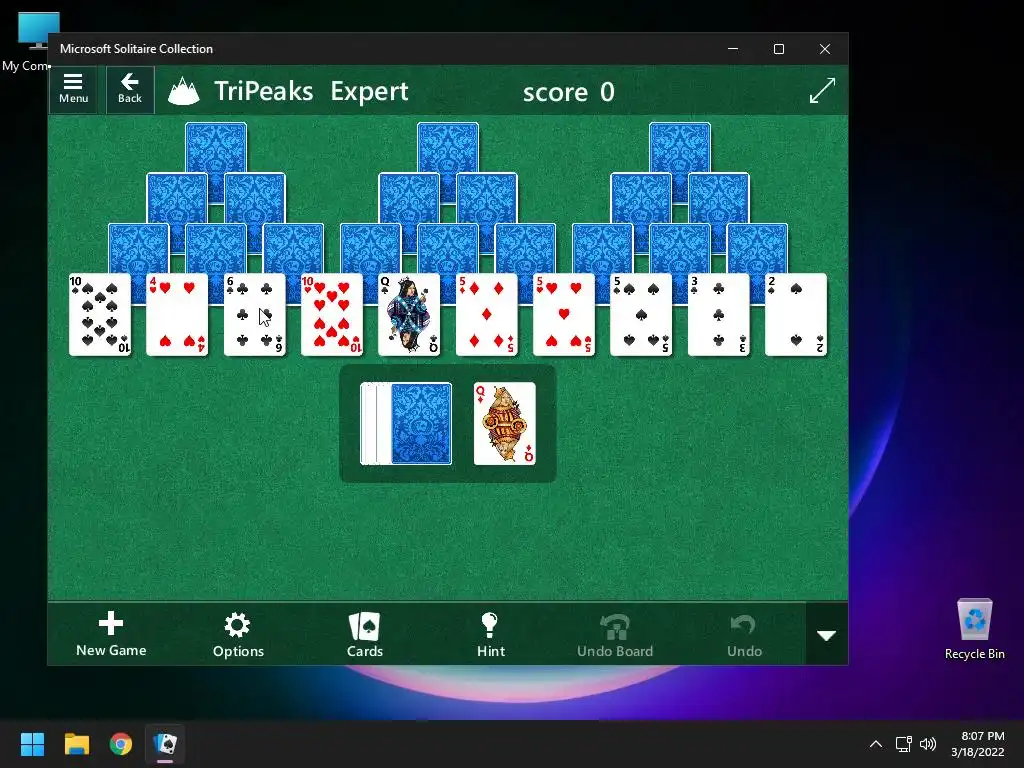Open the network status tray icon
The width and height of the screenshot is (1024, 768).
click(903, 744)
